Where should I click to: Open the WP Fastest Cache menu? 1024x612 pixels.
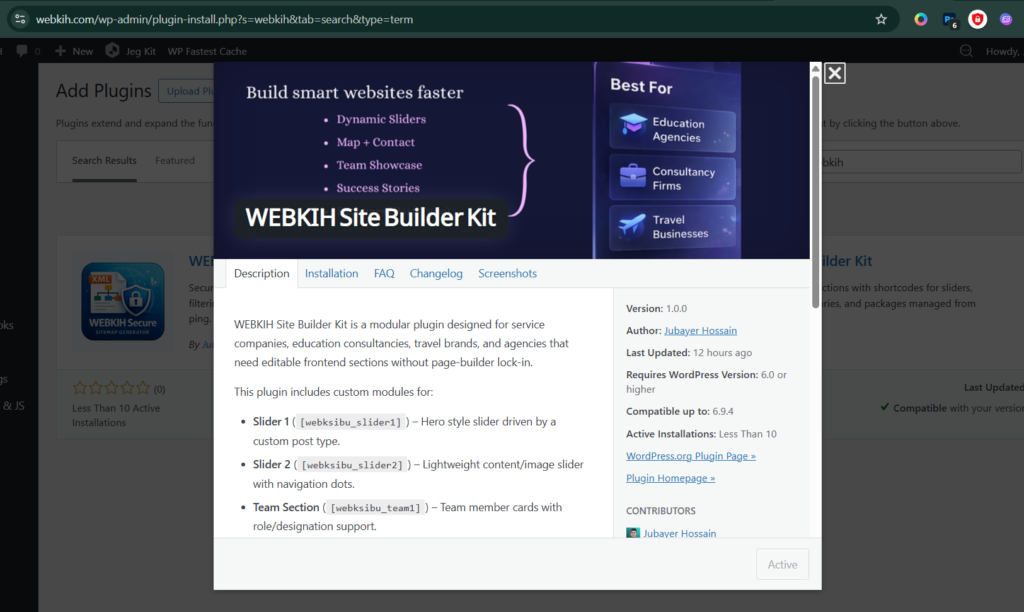[207, 51]
